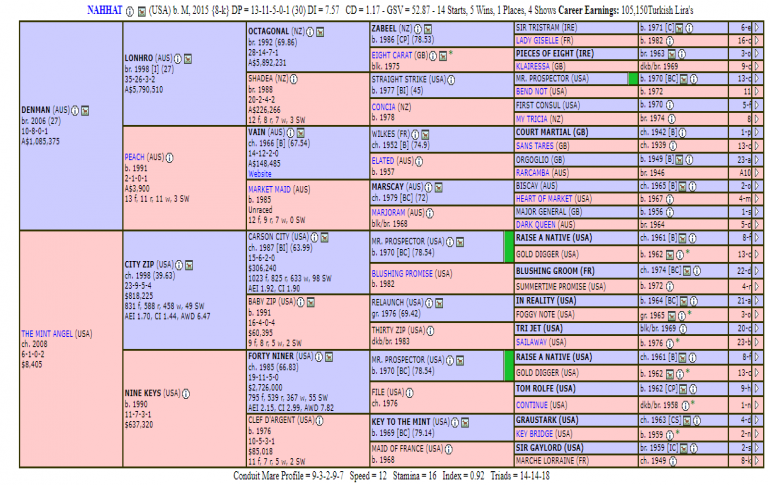Click the info icon beside SHADEA

pyautogui.click(x=294, y=79)
